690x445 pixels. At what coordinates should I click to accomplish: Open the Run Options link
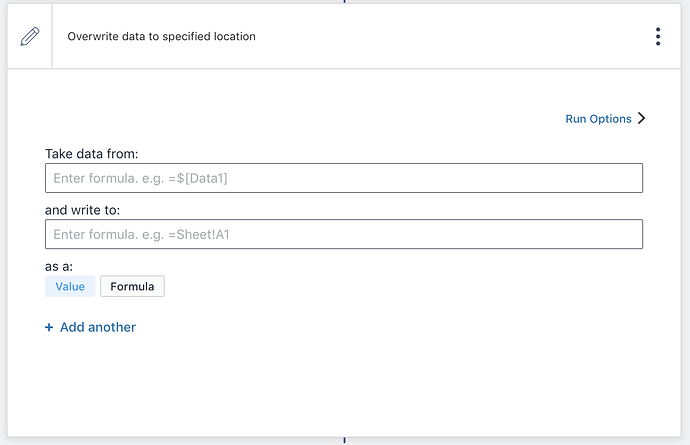coord(598,118)
